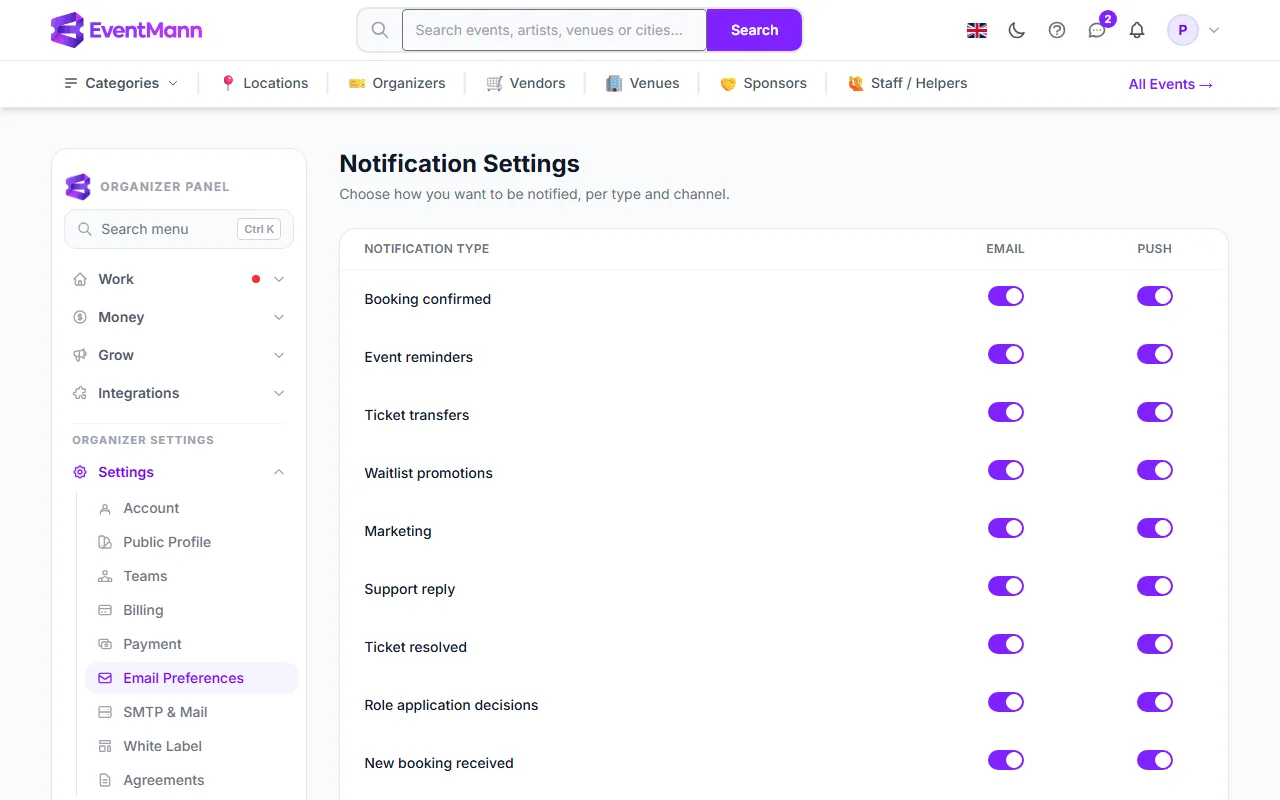
Task: Turn off Marketing email notifications
Action: click(1006, 528)
